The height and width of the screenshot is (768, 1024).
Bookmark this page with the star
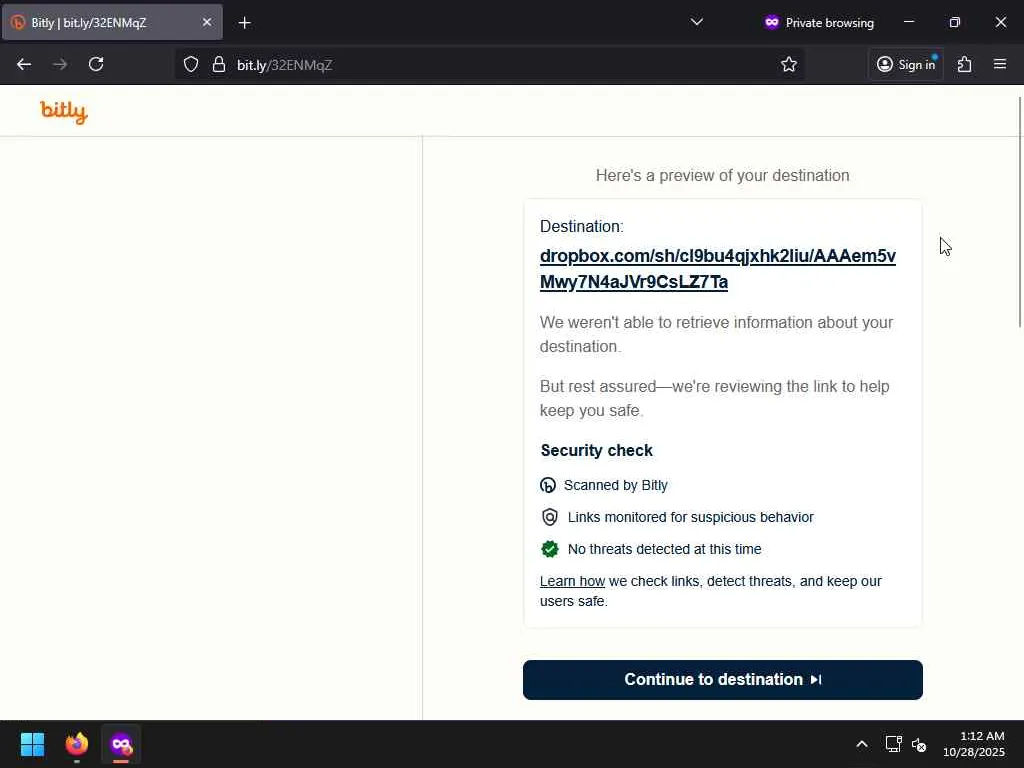pyautogui.click(x=789, y=64)
